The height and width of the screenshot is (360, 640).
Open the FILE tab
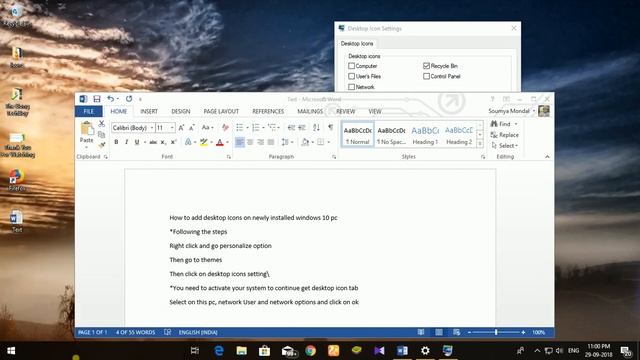(x=89, y=111)
